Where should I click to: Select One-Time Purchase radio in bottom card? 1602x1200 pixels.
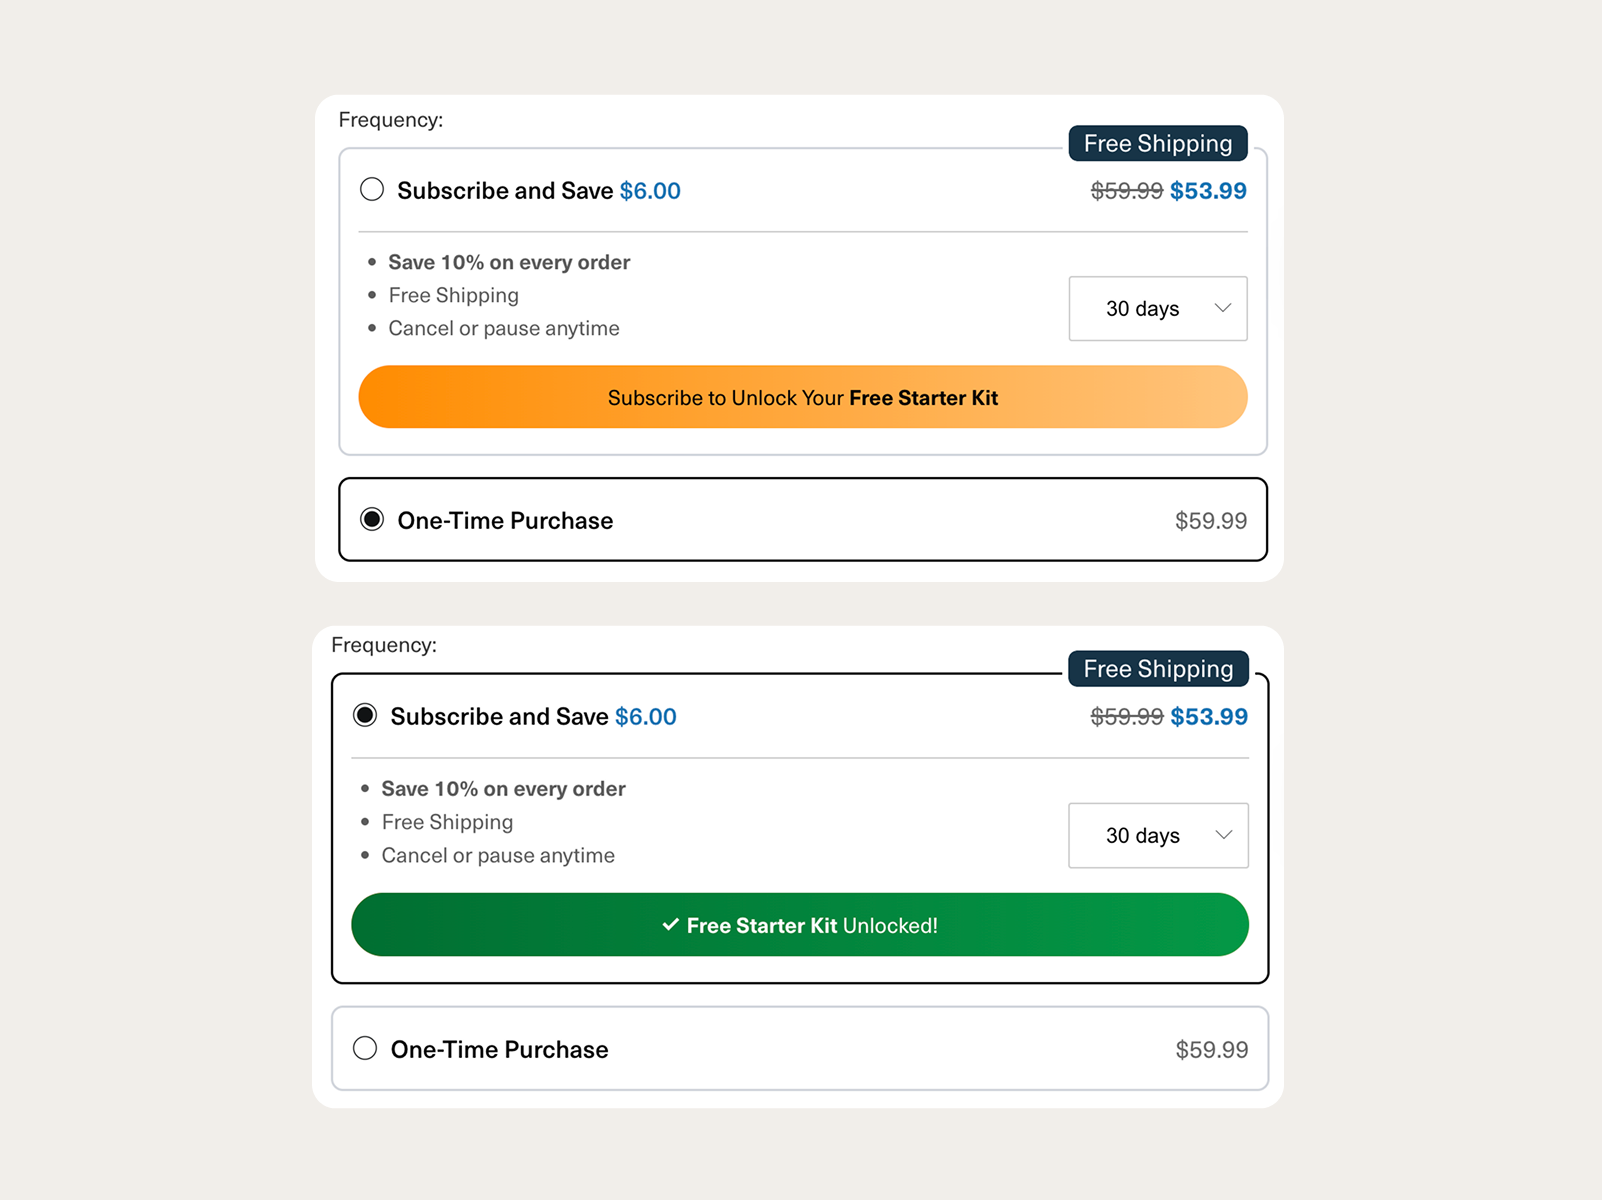[x=365, y=1048]
